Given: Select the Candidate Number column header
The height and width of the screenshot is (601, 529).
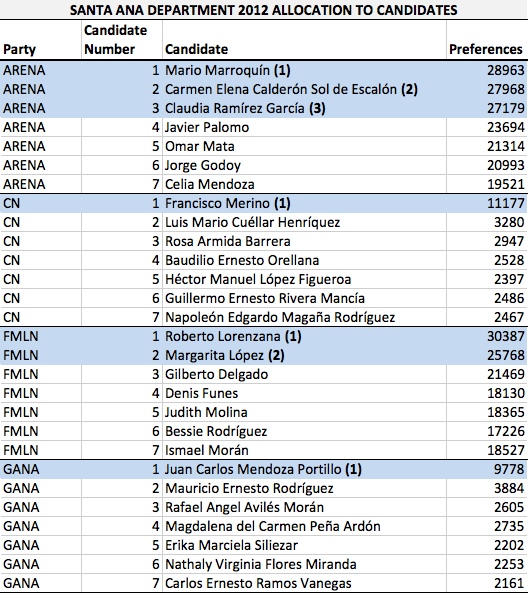Looking at the screenshot, I should (115, 40).
